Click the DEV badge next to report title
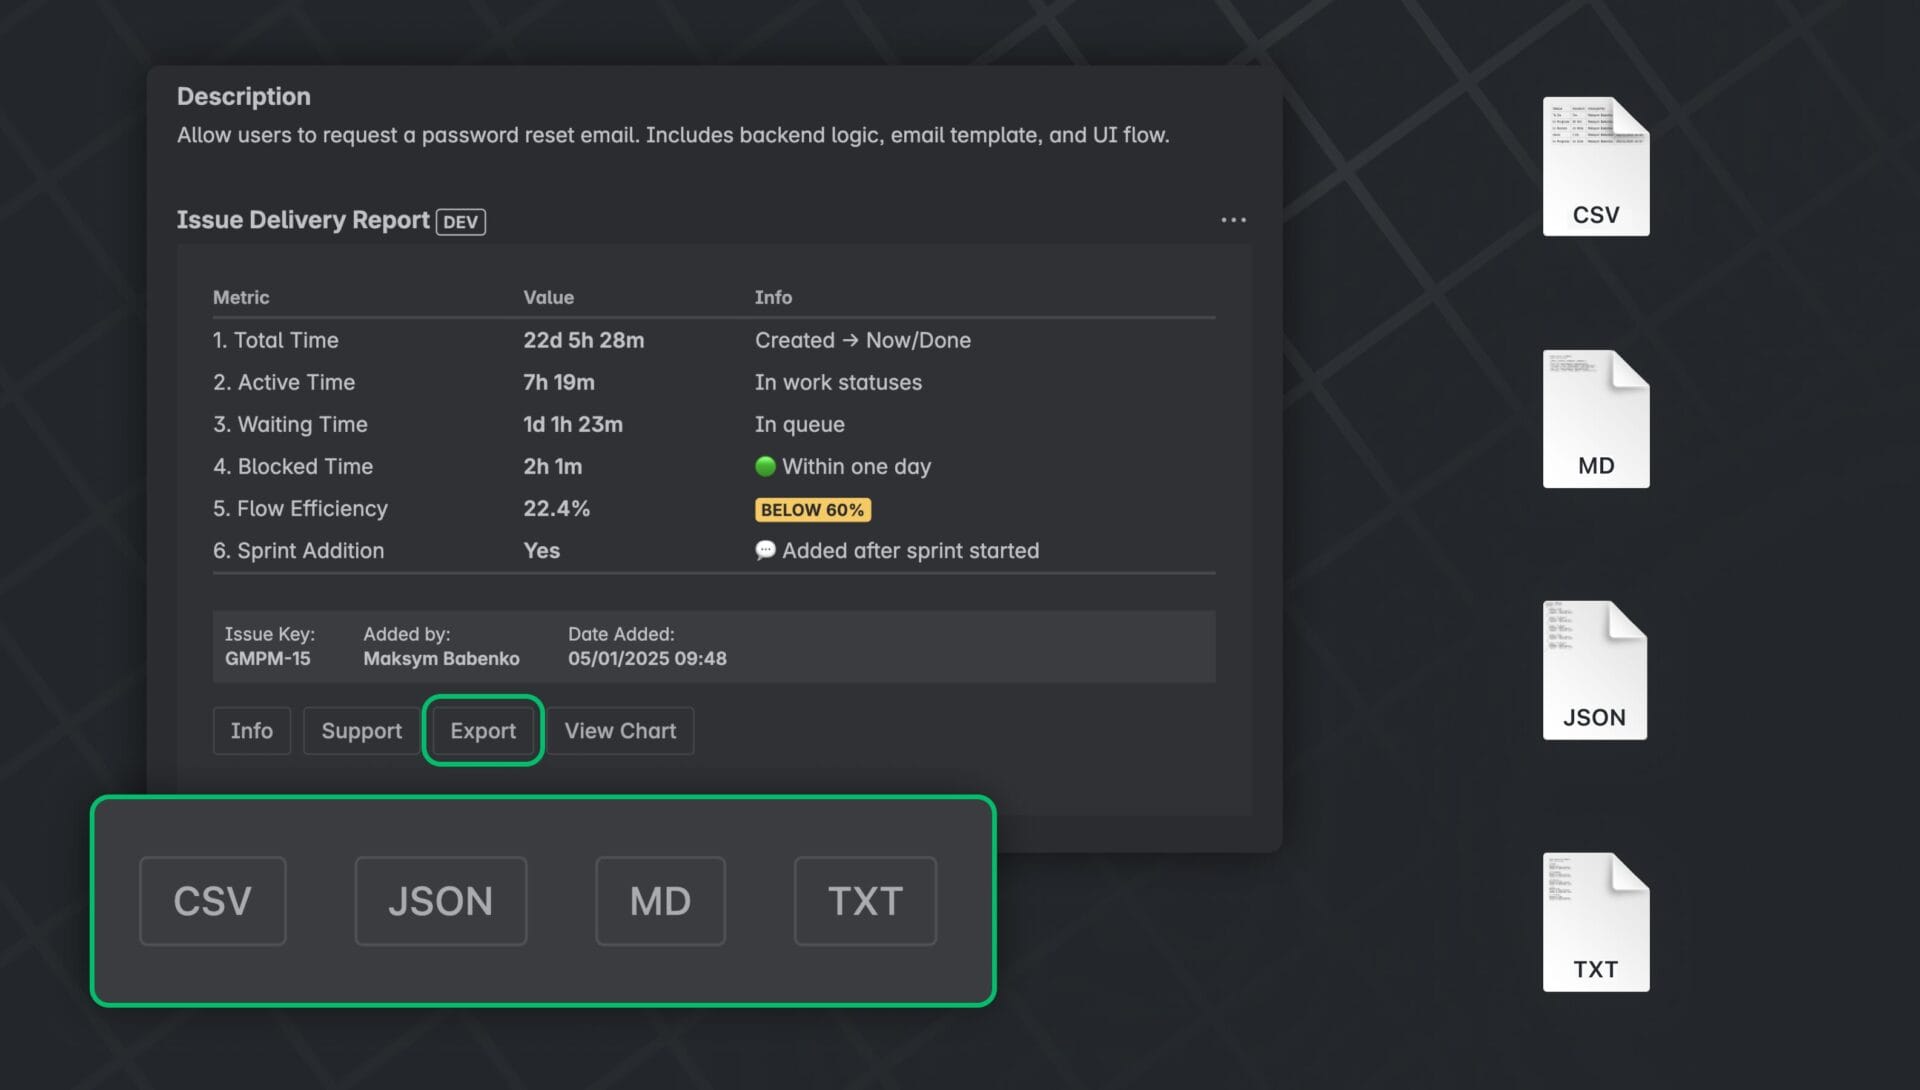1920x1090 pixels. [460, 221]
